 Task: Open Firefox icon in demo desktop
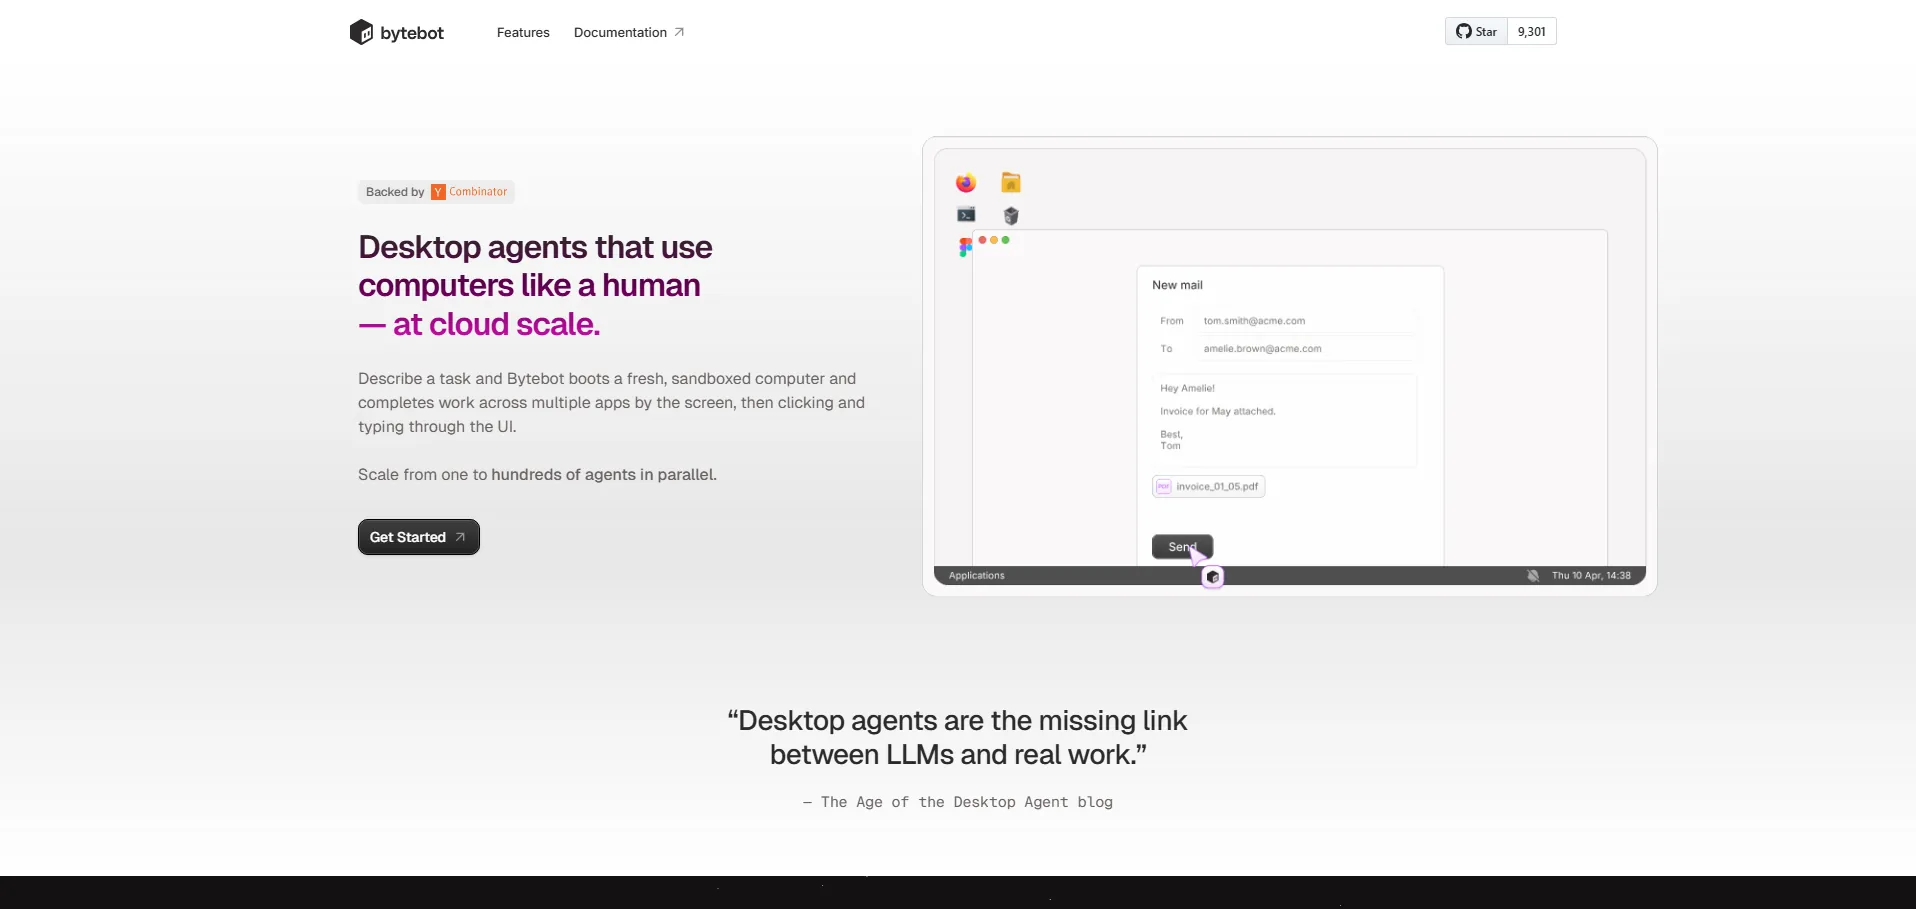click(965, 183)
